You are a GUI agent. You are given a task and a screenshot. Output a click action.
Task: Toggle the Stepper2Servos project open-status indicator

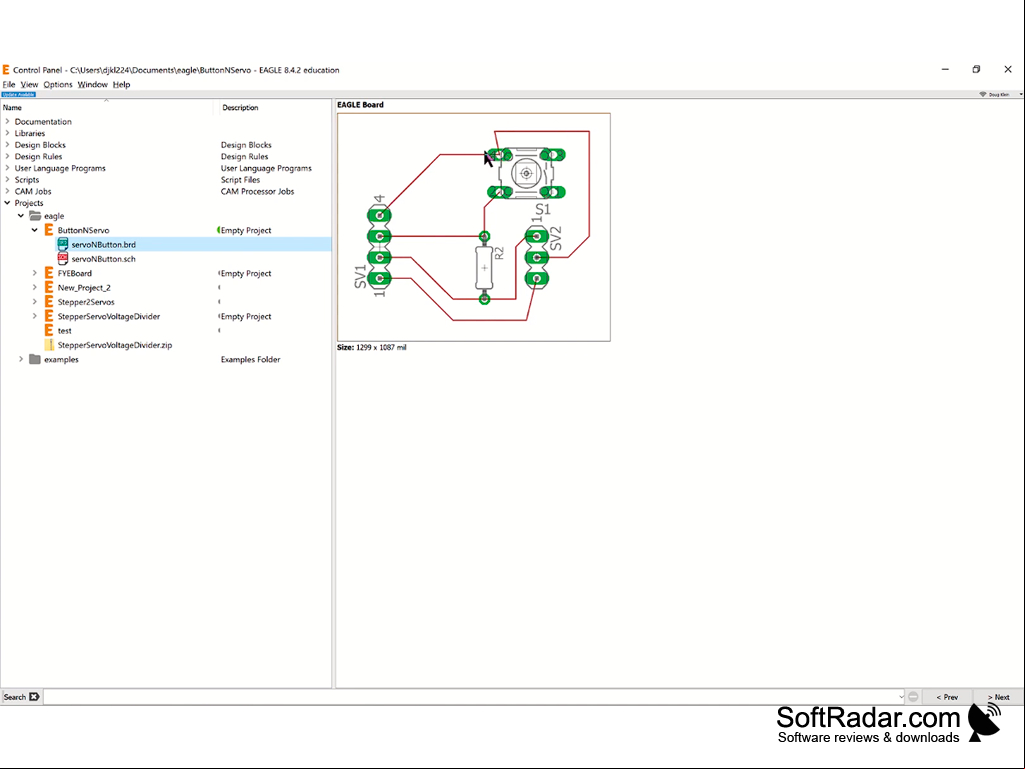219,302
